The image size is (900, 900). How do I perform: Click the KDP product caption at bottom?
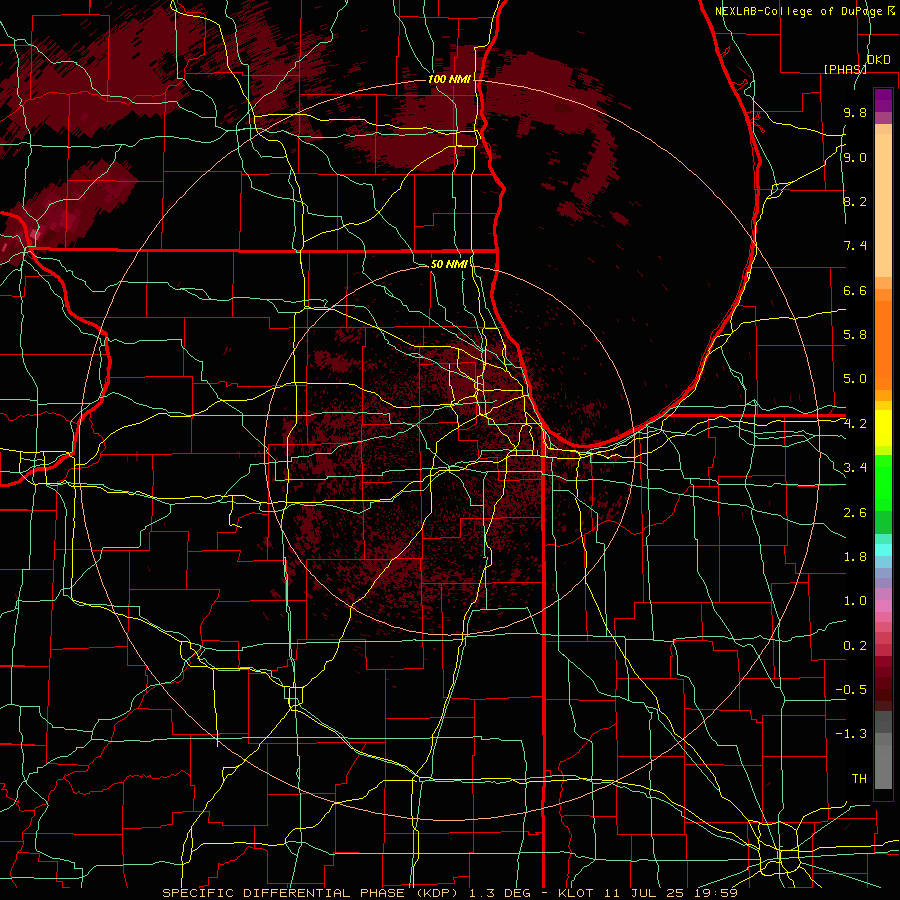[x=450, y=893]
